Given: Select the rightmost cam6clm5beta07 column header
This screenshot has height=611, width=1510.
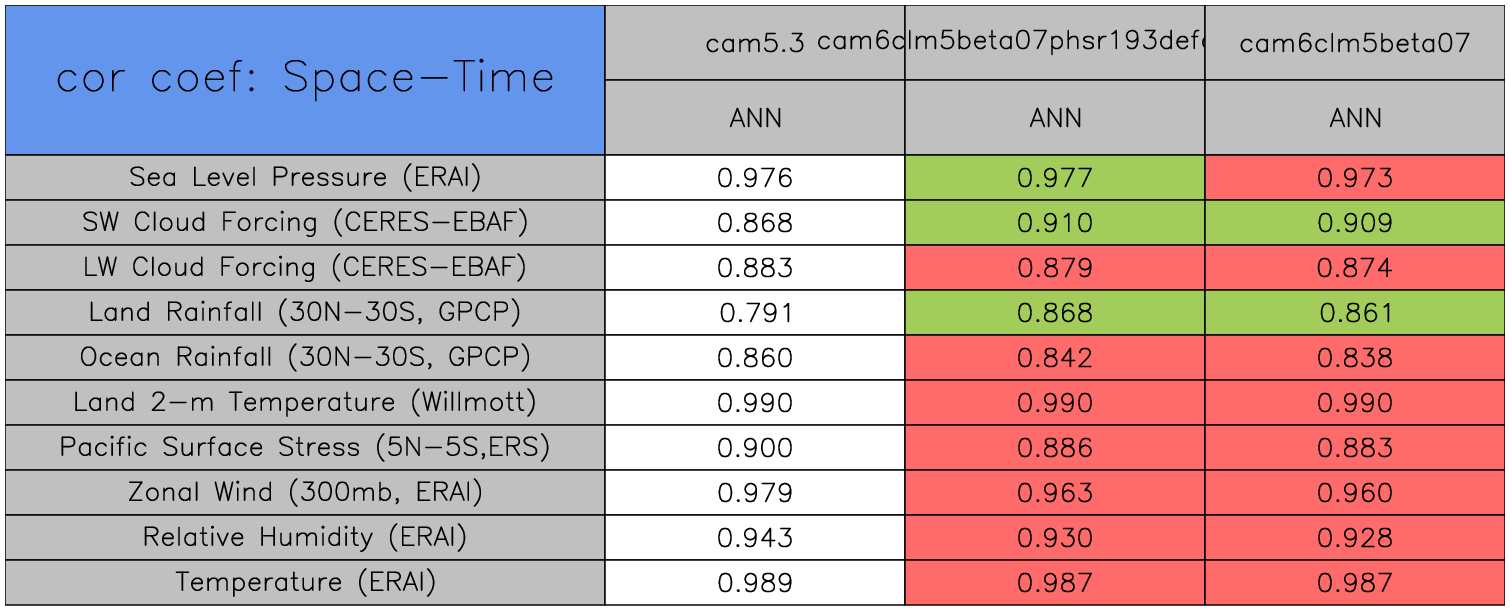Looking at the screenshot, I should click(x=1355, y=43).
